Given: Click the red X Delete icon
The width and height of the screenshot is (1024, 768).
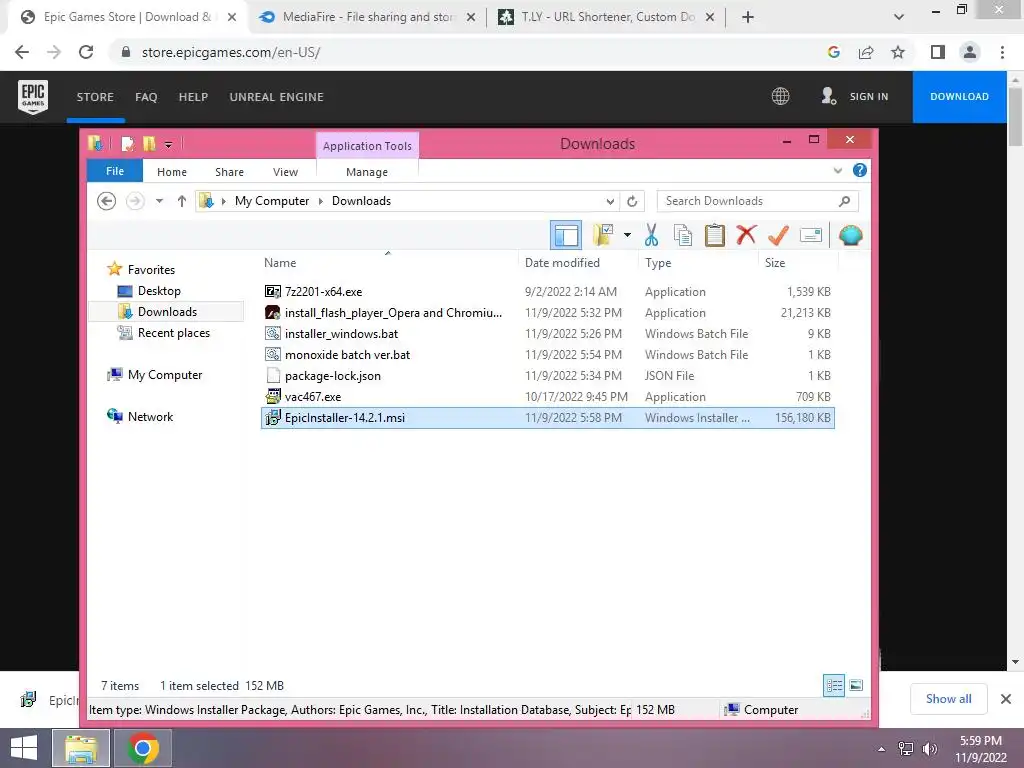Looking at the screenshot, I should pyautogui.click(x=746, y=234).
